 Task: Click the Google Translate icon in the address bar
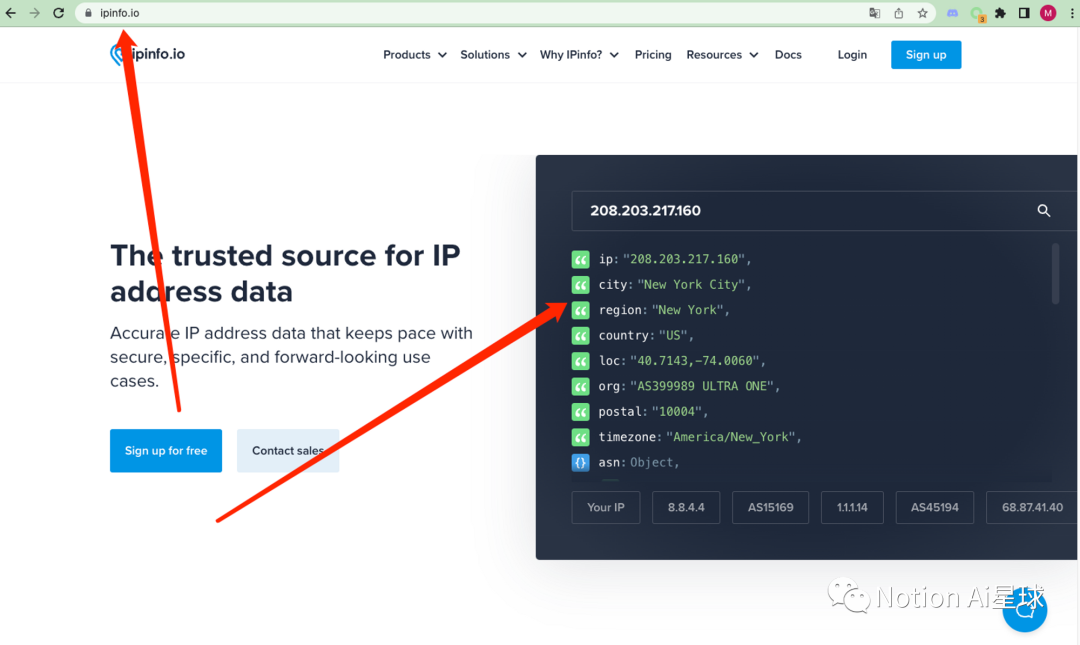[x=875, y=13]
